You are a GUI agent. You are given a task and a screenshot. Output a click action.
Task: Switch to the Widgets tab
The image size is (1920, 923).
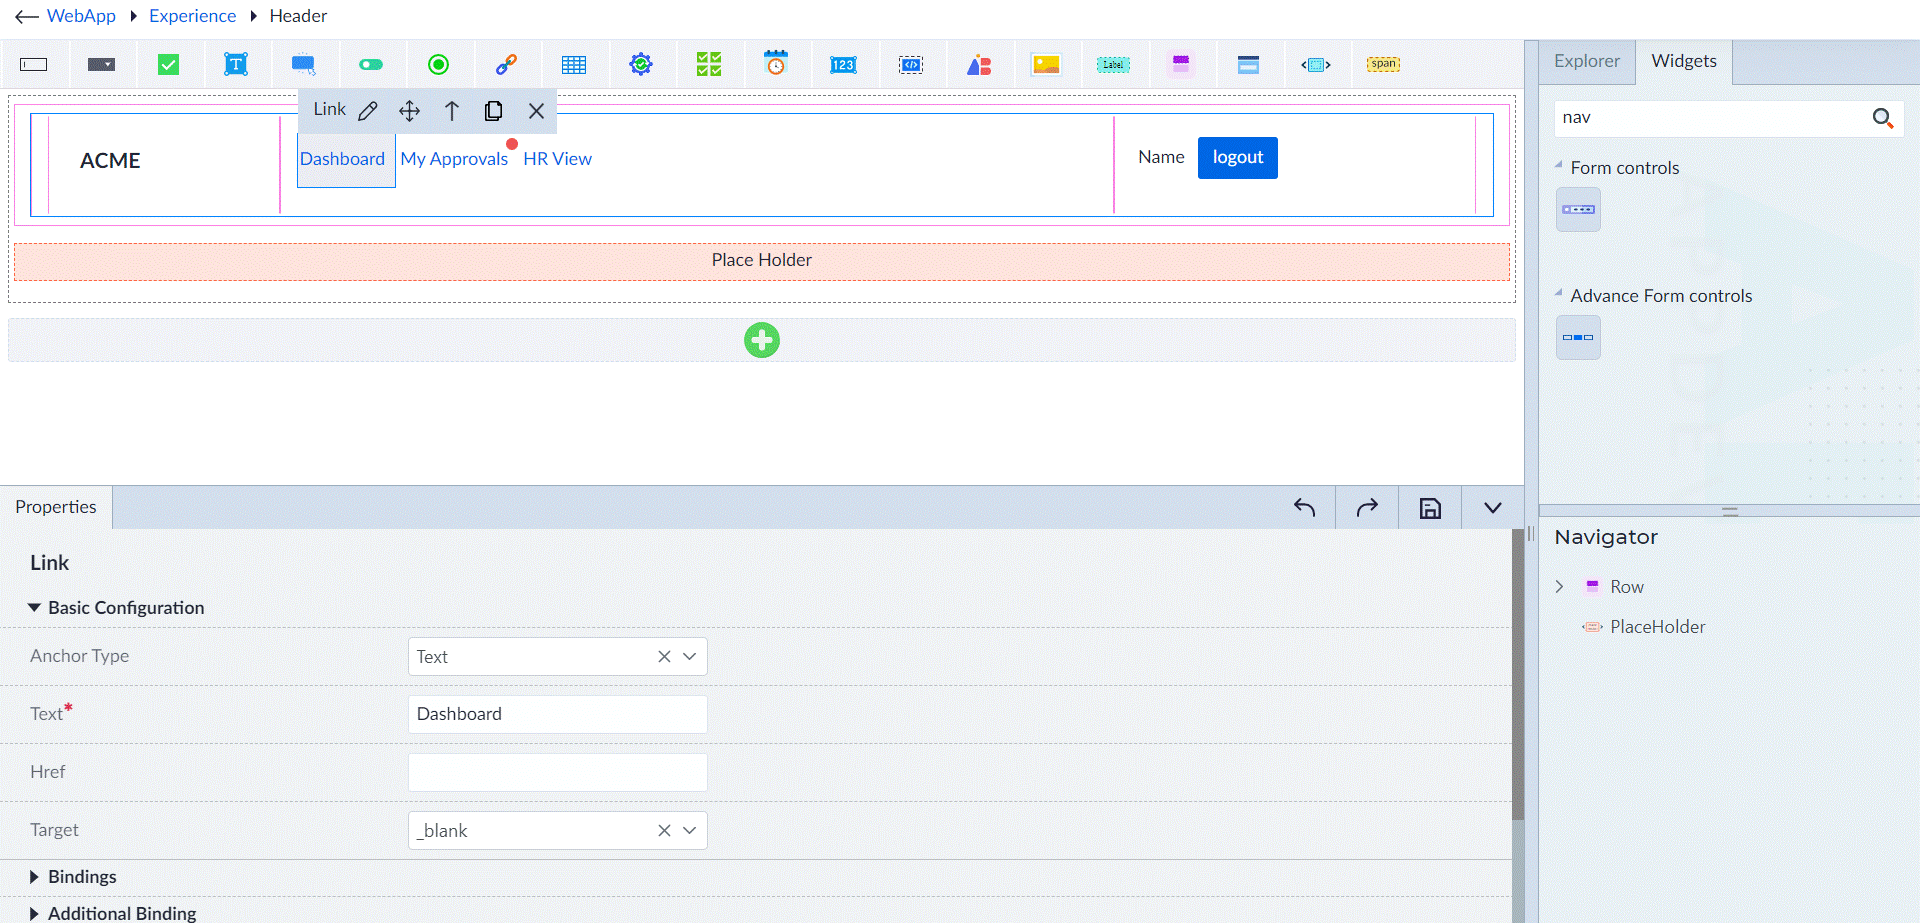(x=1684, y=62)
